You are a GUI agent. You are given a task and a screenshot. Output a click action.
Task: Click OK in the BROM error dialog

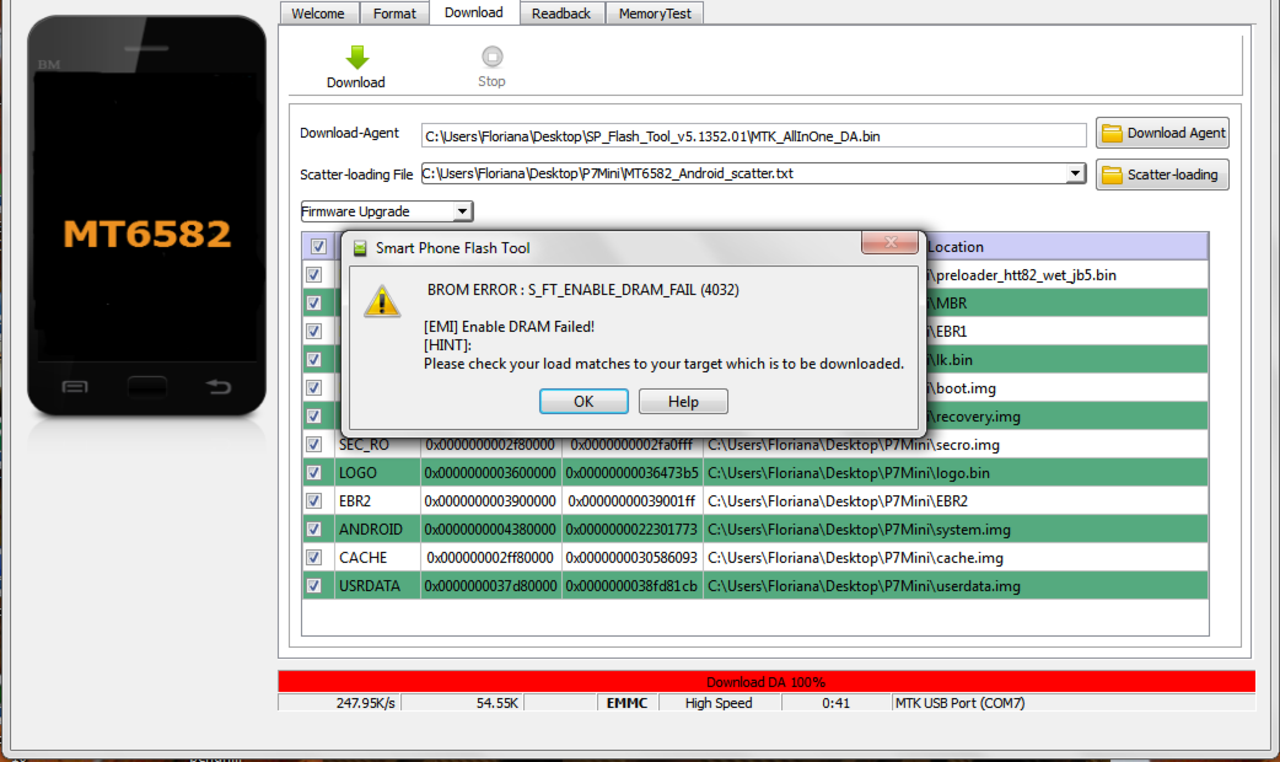584,401
